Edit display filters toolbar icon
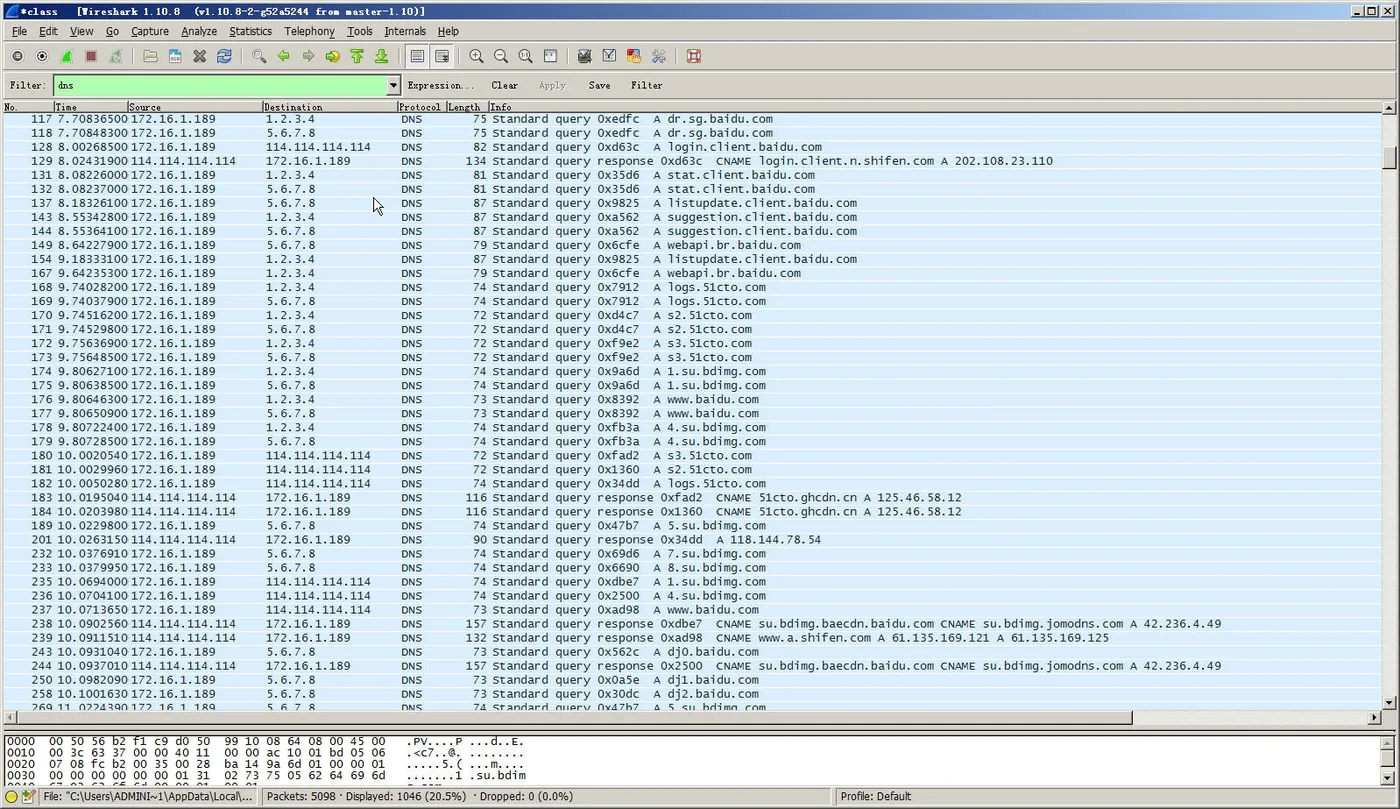 click(x=609, y=57)
